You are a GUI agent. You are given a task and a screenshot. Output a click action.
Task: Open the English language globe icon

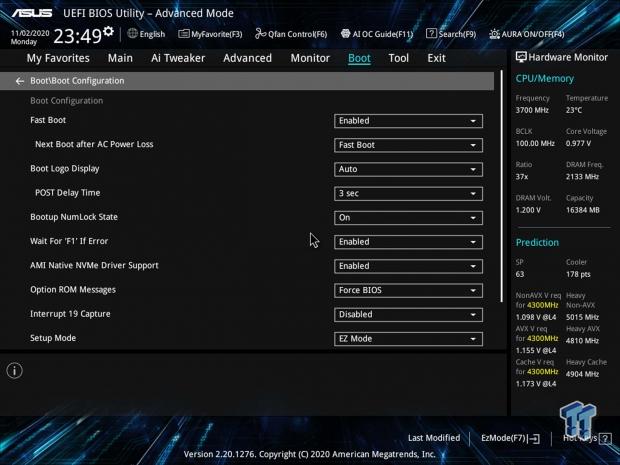133,34
